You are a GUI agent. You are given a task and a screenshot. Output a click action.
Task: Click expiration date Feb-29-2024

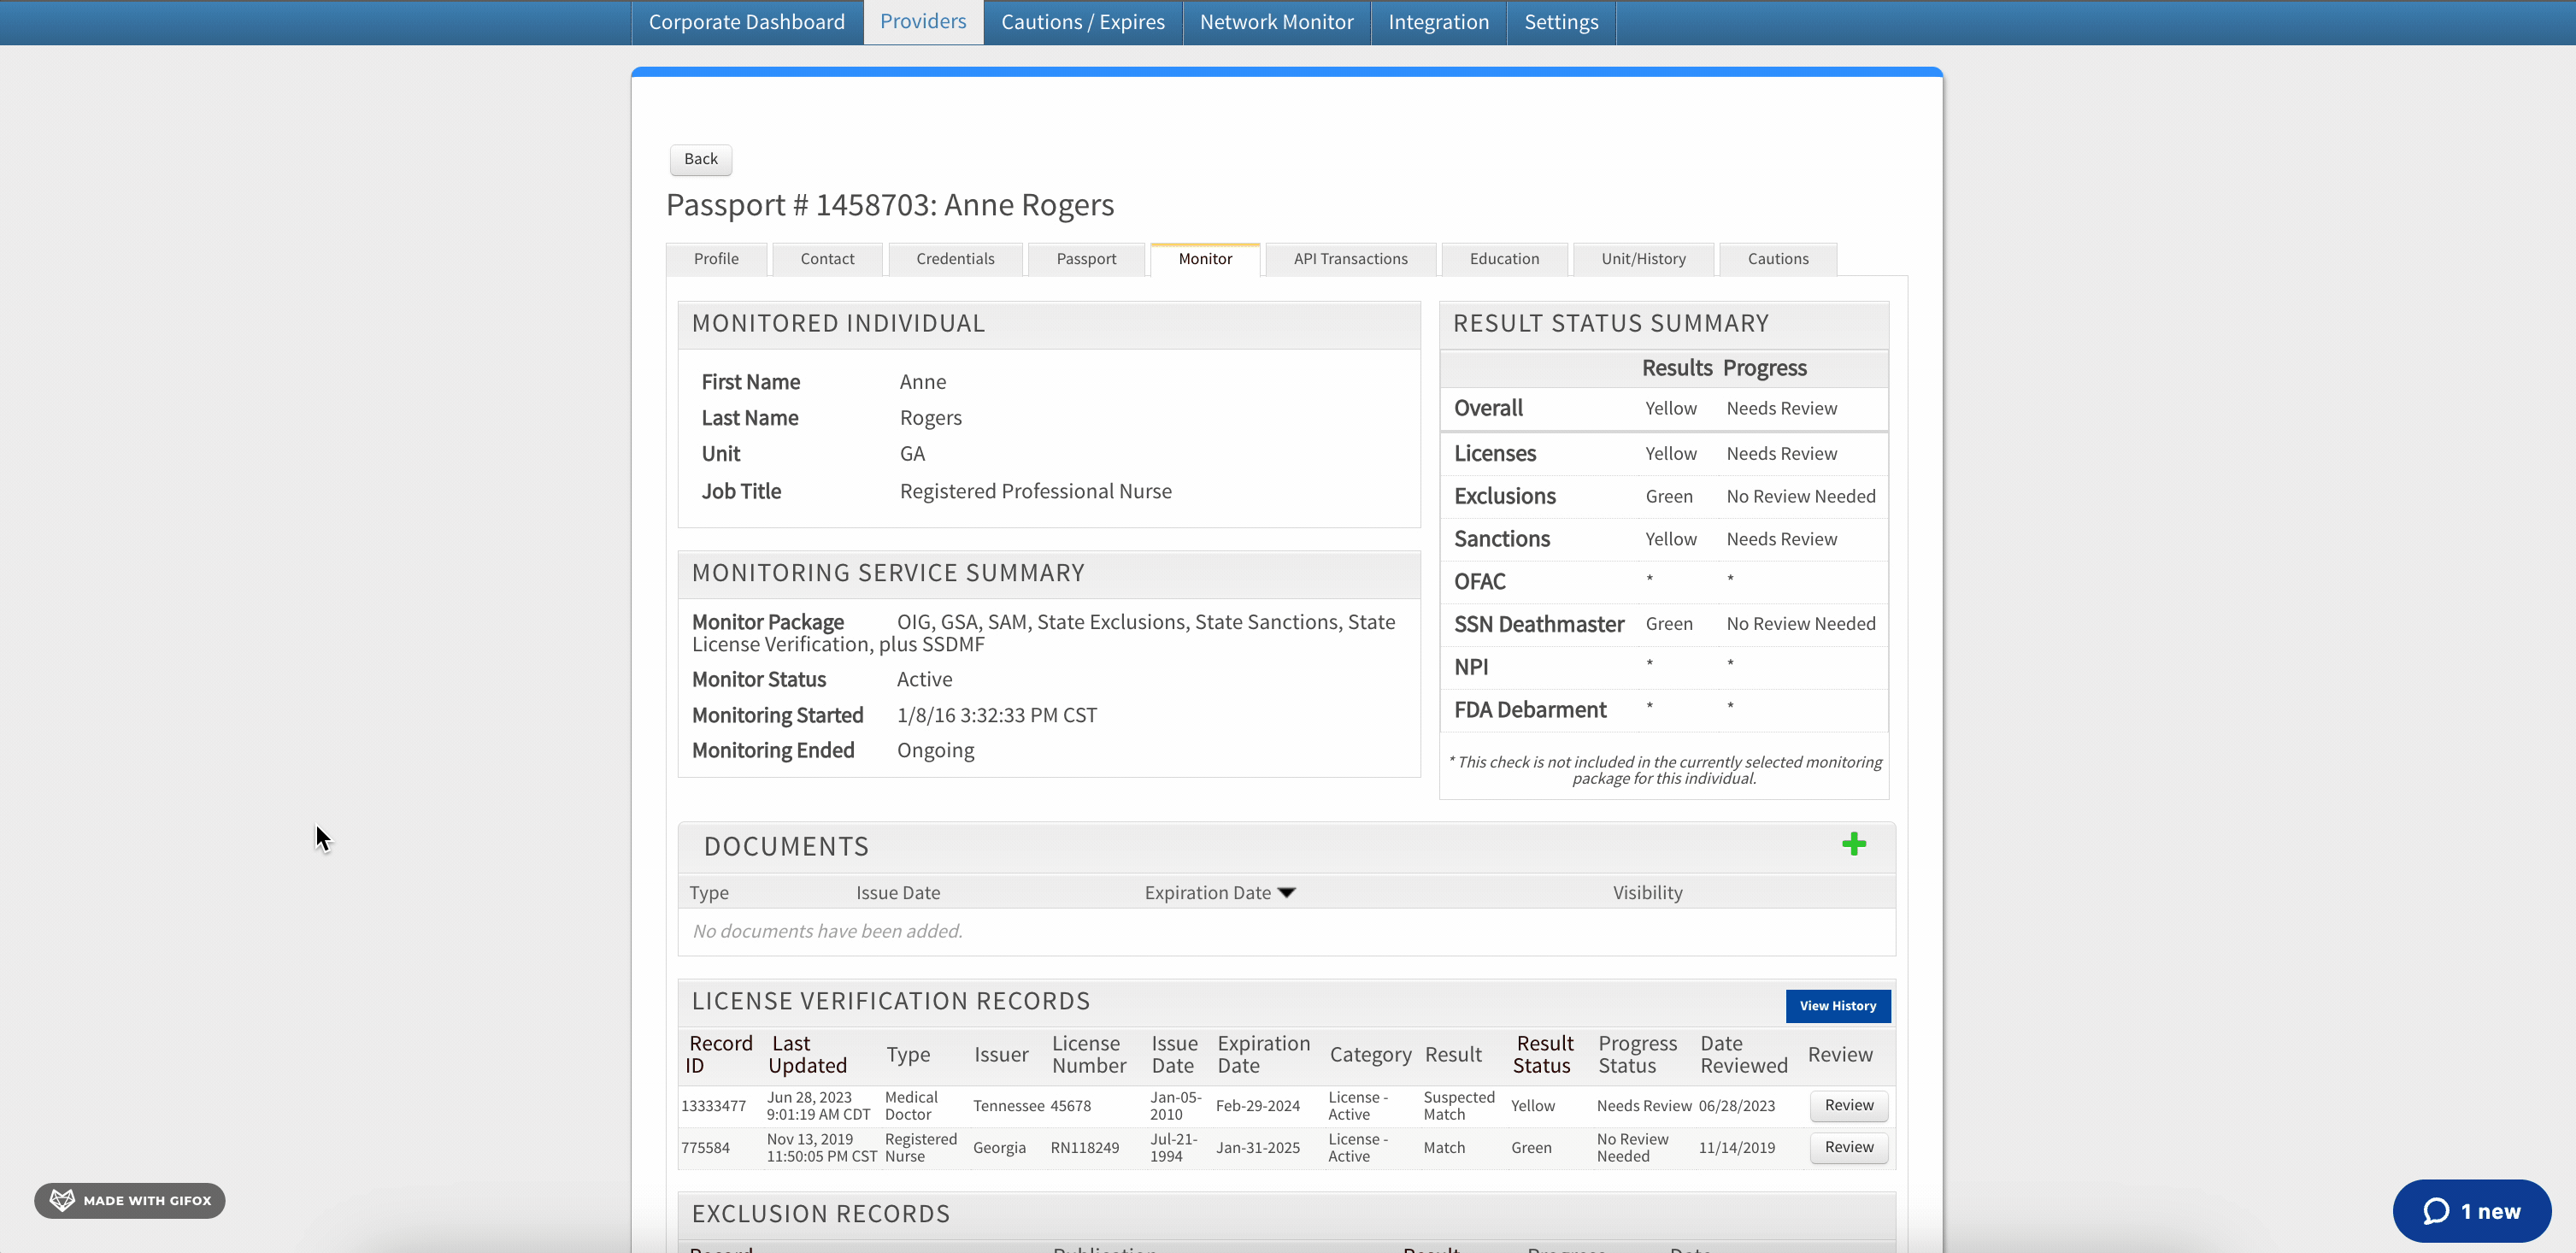point(1257,1106)
